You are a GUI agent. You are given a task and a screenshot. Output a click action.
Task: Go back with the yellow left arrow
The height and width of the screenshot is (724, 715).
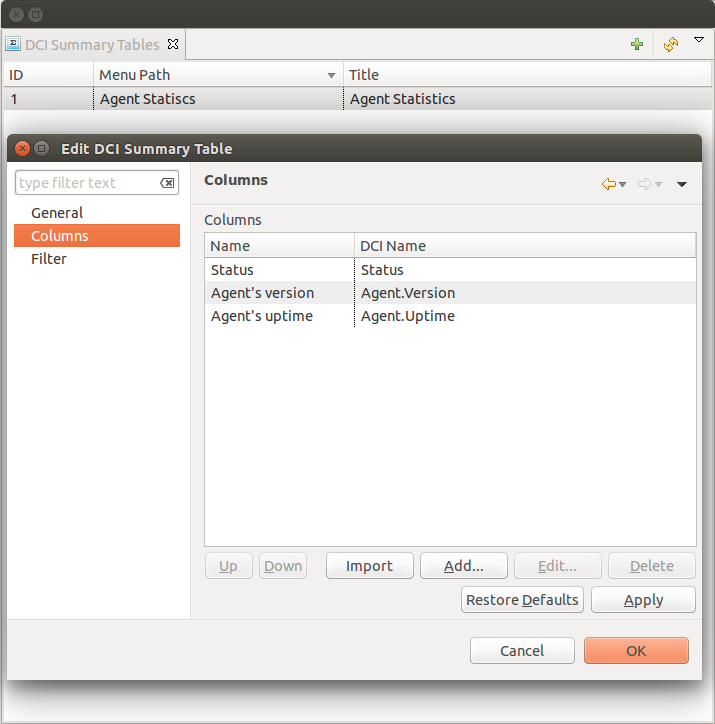click(x=609, y=184)
